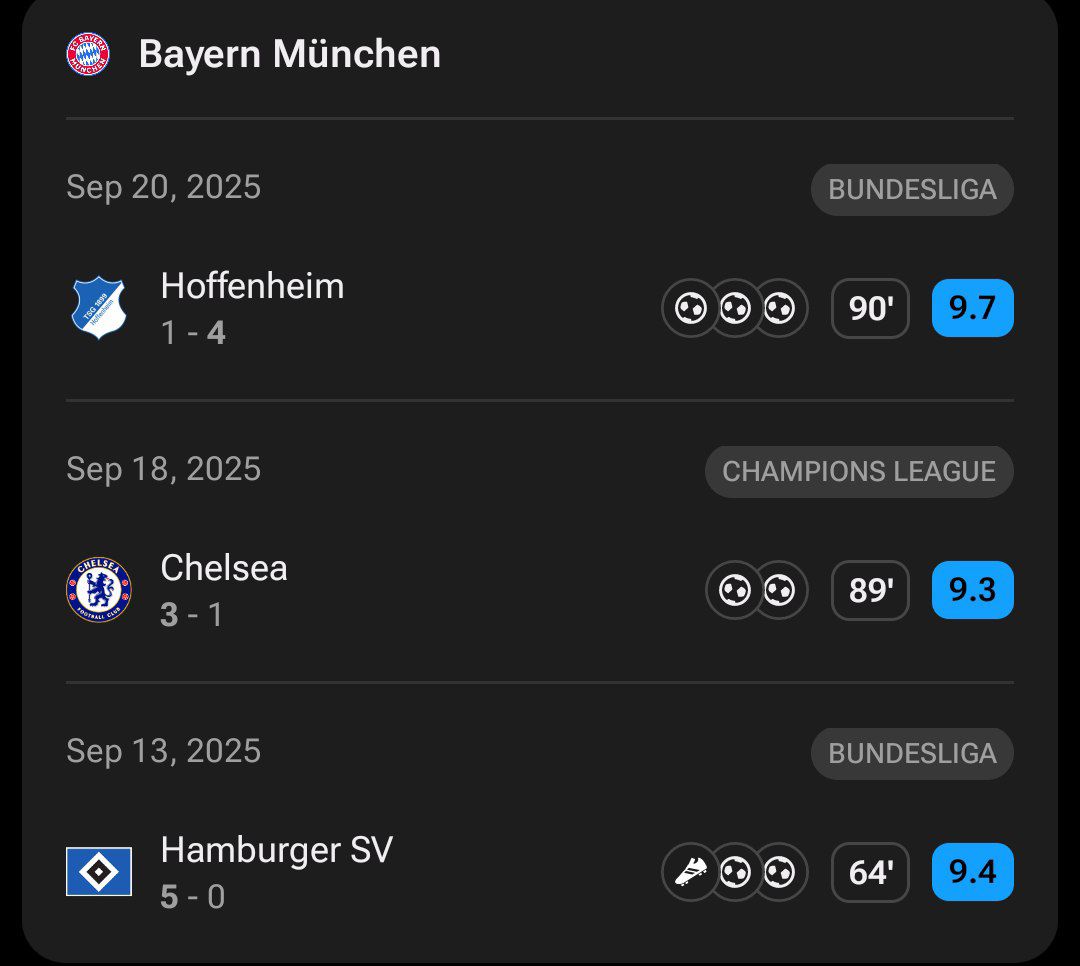Open the Chelsea 3 - 1 score line

(x=193, y=614)
